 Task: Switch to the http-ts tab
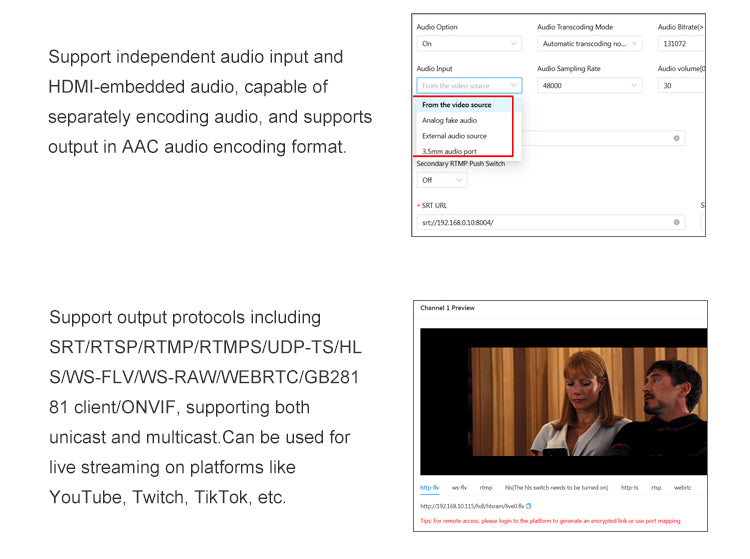[x=629, y=488]
